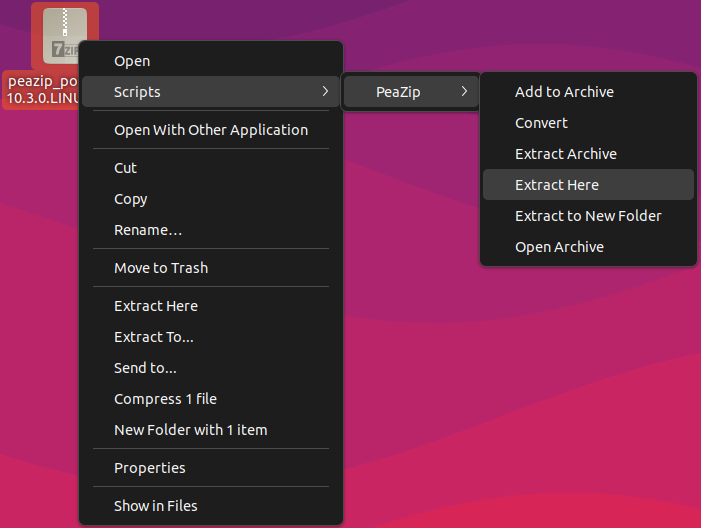
Task: Select New Folder with 1 item
Action: [x=211, y=430]
